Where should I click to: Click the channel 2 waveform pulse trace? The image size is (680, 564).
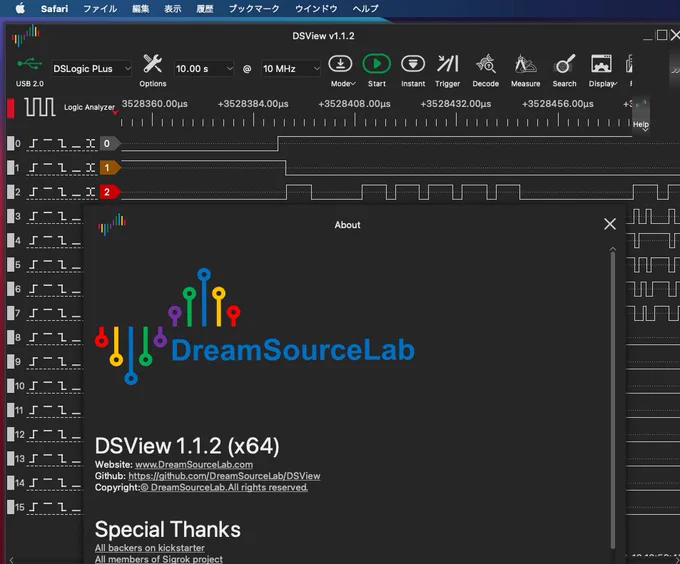coord(400,192)
